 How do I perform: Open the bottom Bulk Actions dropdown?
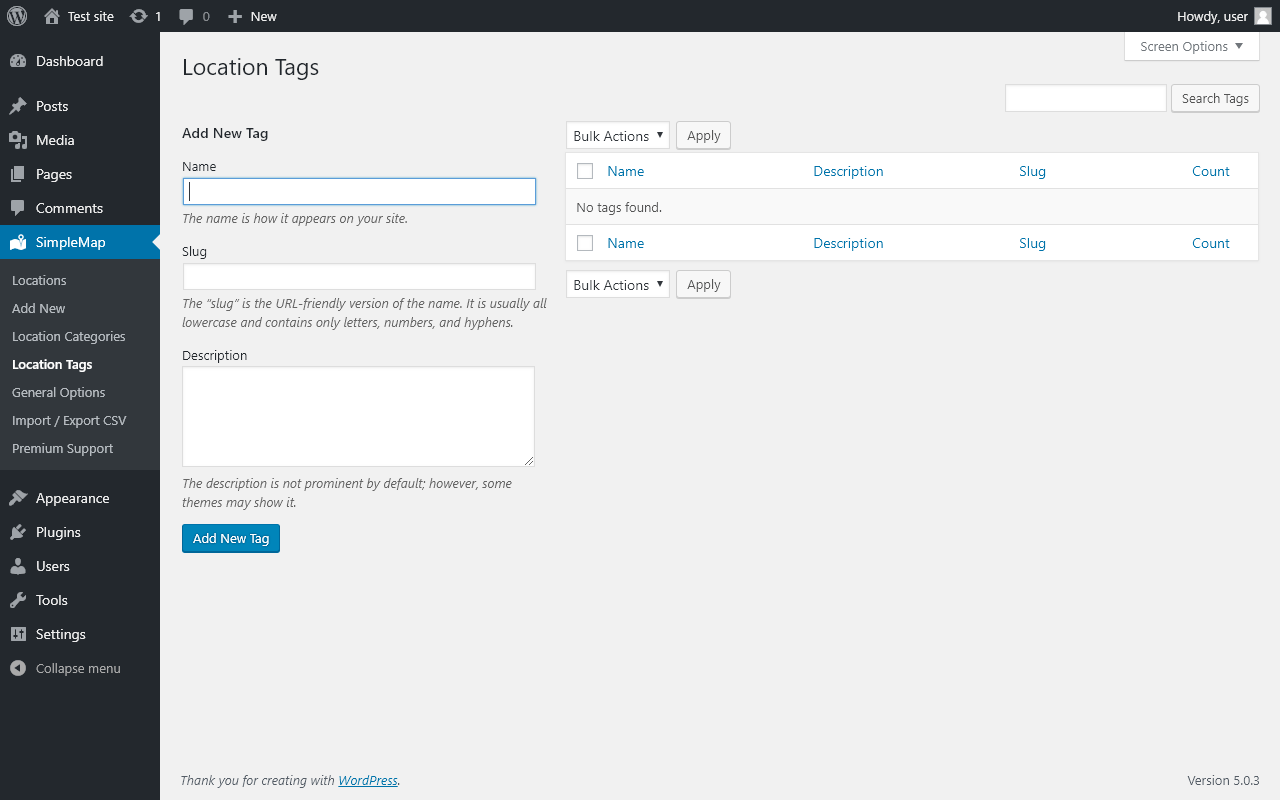click(618, 285)
